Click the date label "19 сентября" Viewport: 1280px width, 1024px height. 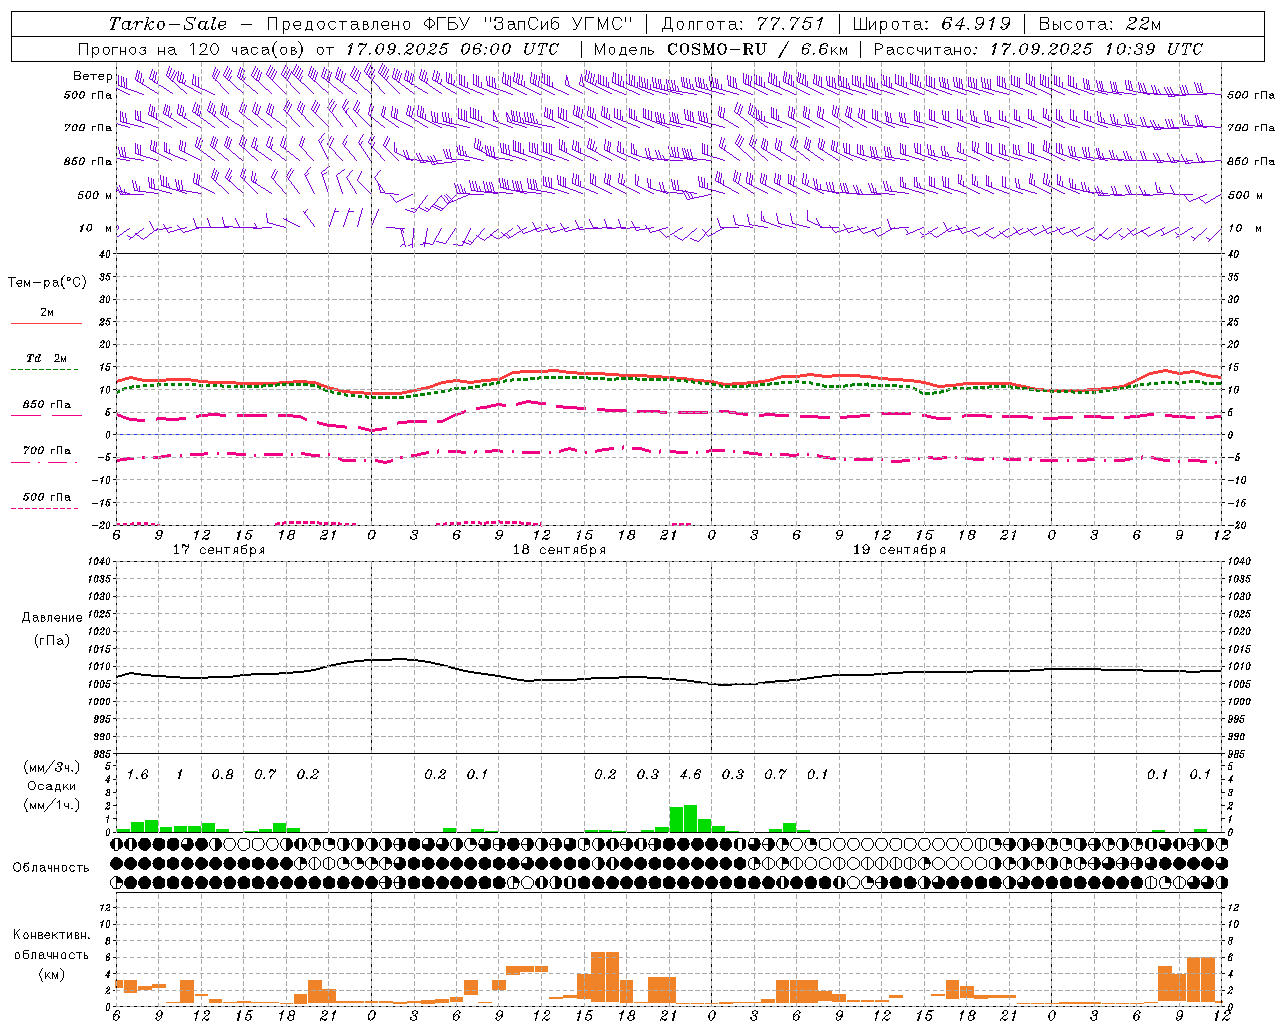pos(899,550)
